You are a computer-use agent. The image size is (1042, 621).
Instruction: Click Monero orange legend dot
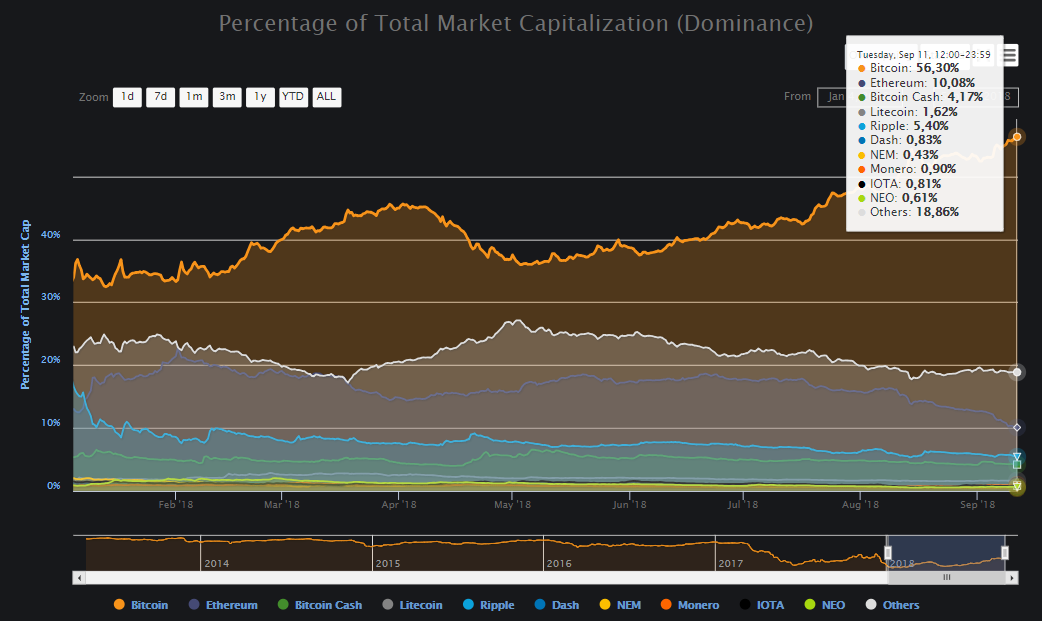[x=667, y=605]
